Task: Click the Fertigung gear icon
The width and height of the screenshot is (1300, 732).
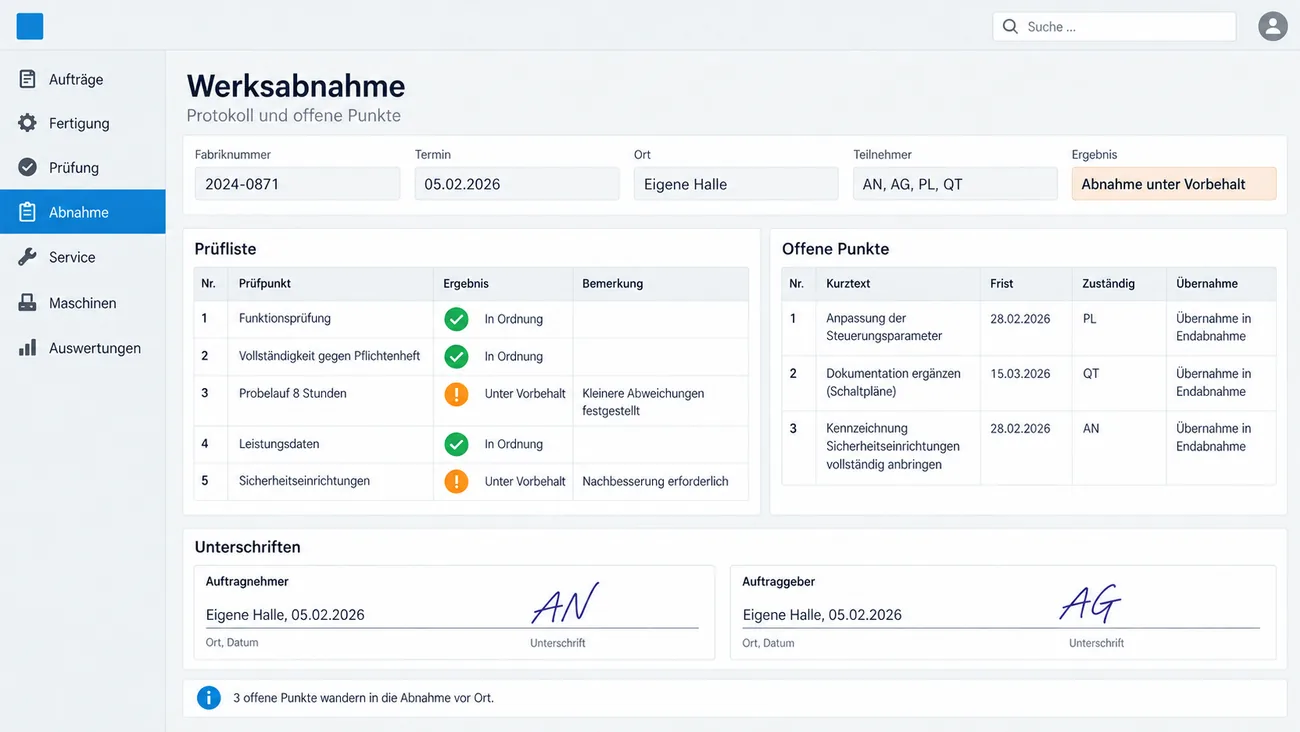Action: click(28, 123)
